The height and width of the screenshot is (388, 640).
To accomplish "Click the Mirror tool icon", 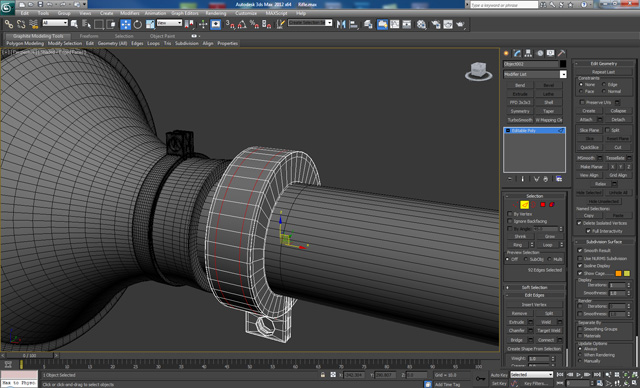I will click(x=341, y=24).
